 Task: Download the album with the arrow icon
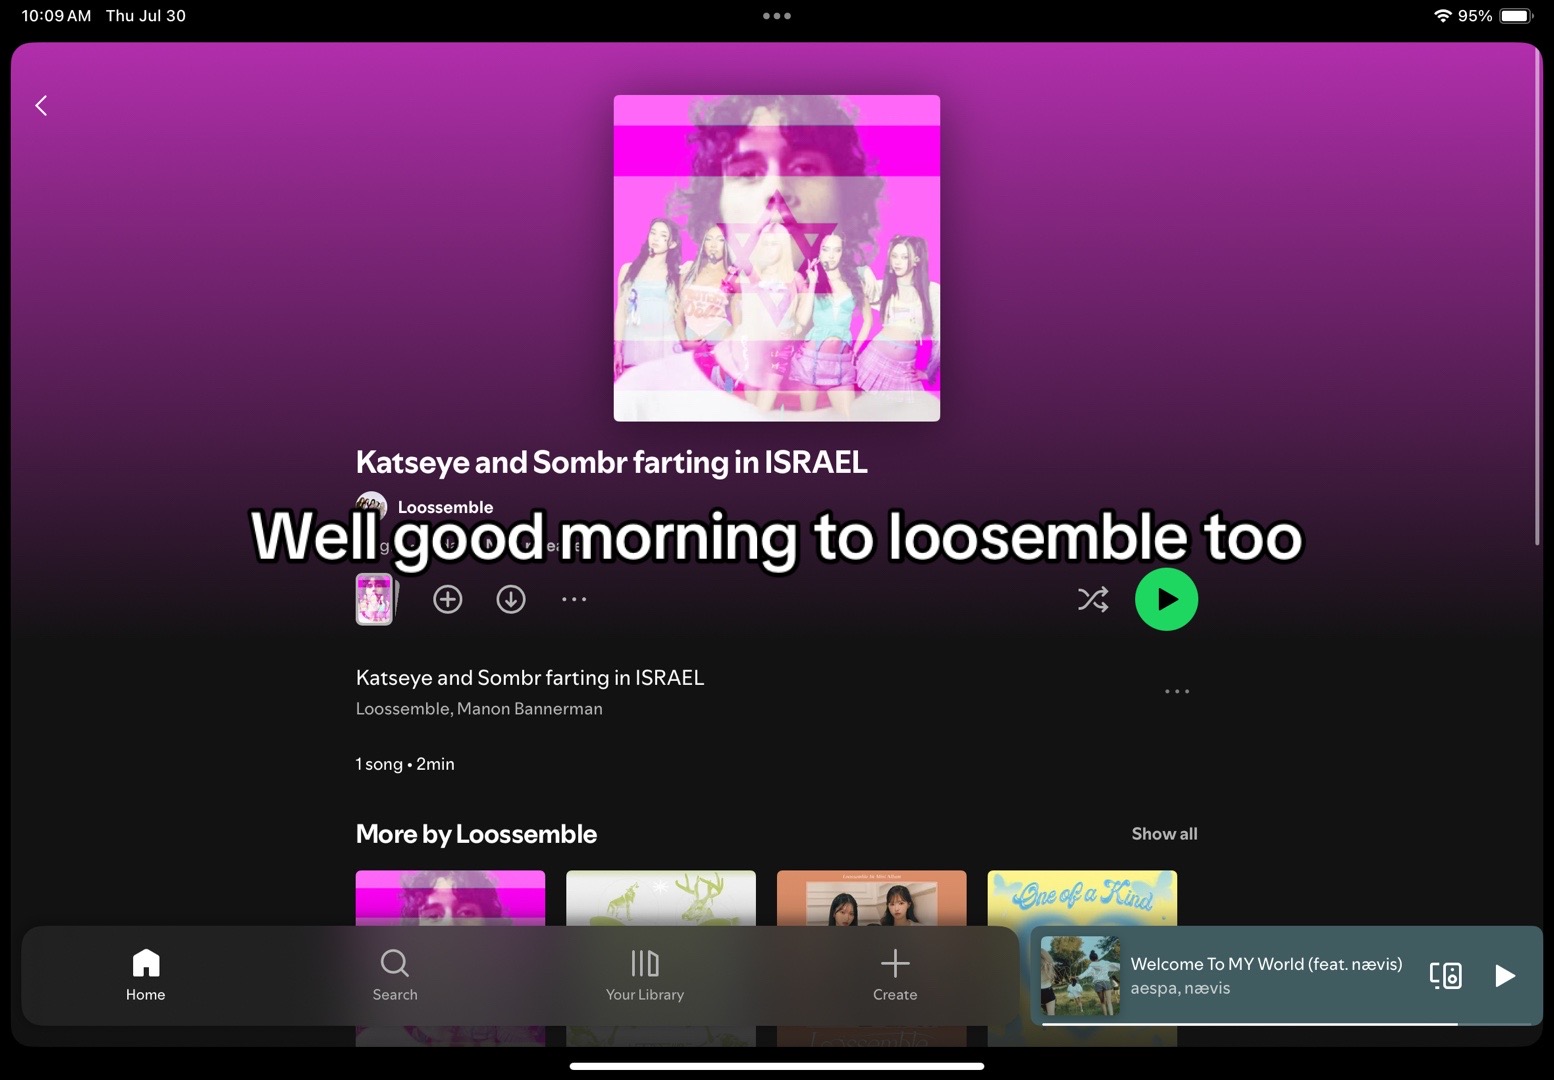[511, 599]
